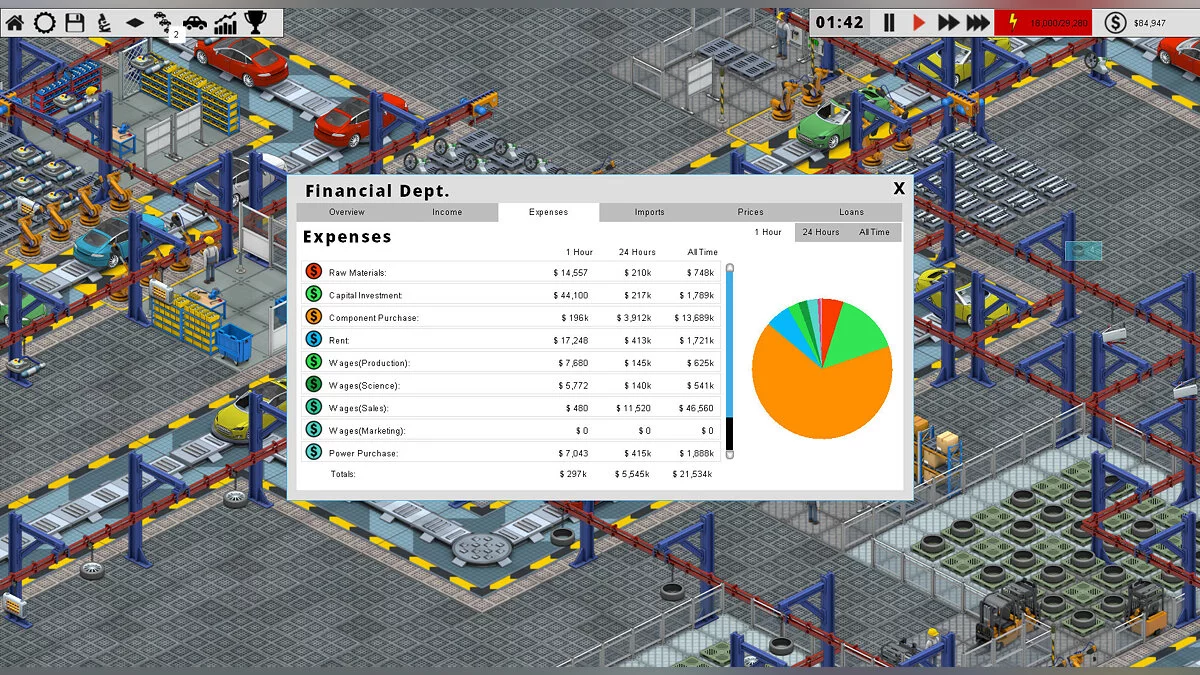Click the $ 13,689k all-time value
The height and width of the screenshot is (675, 1200).
tap(693, 318)
